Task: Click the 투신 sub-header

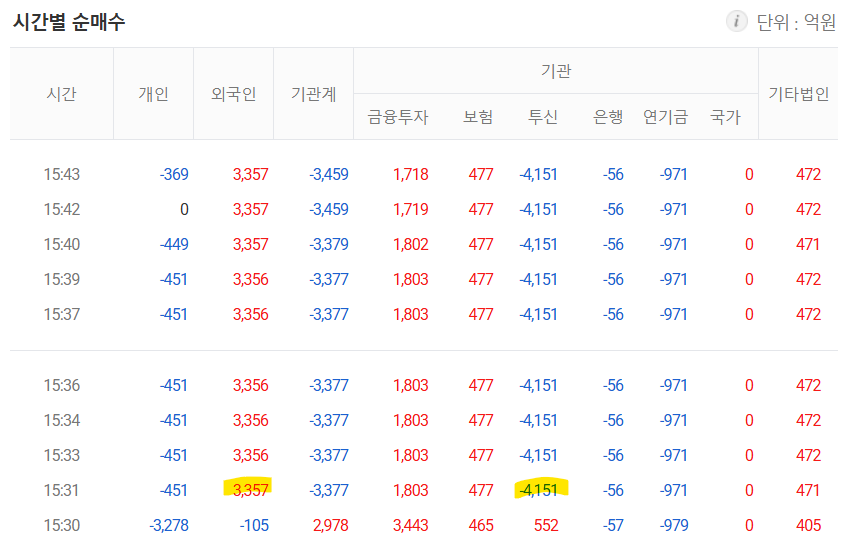Action: [x=543, y=117]
